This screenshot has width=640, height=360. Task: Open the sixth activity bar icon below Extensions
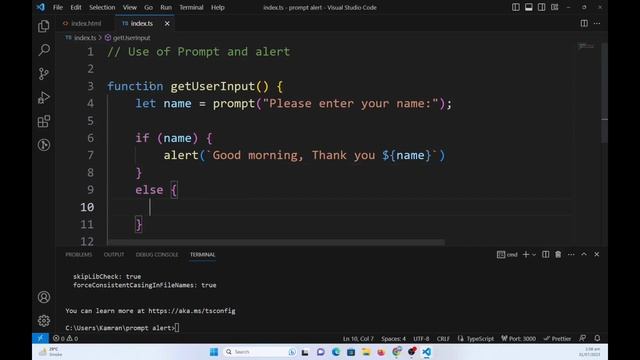coord(44,145)
